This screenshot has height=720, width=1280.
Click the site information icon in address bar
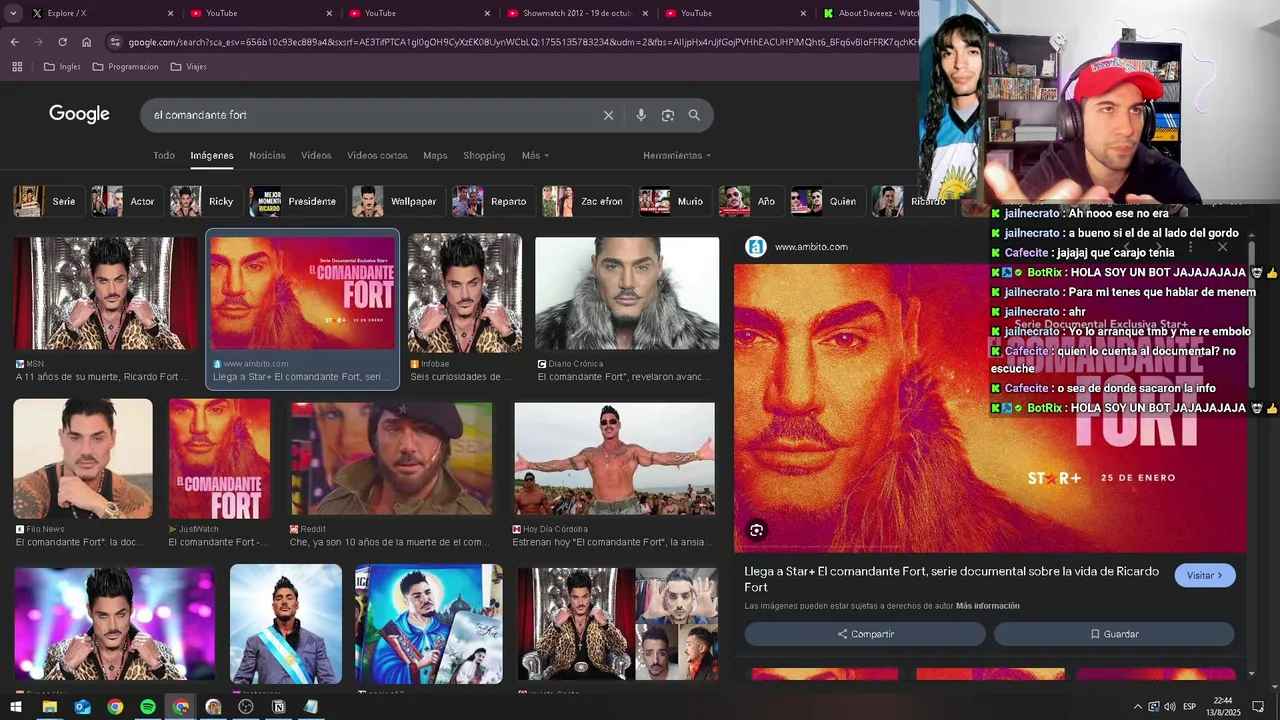(115, 42)
